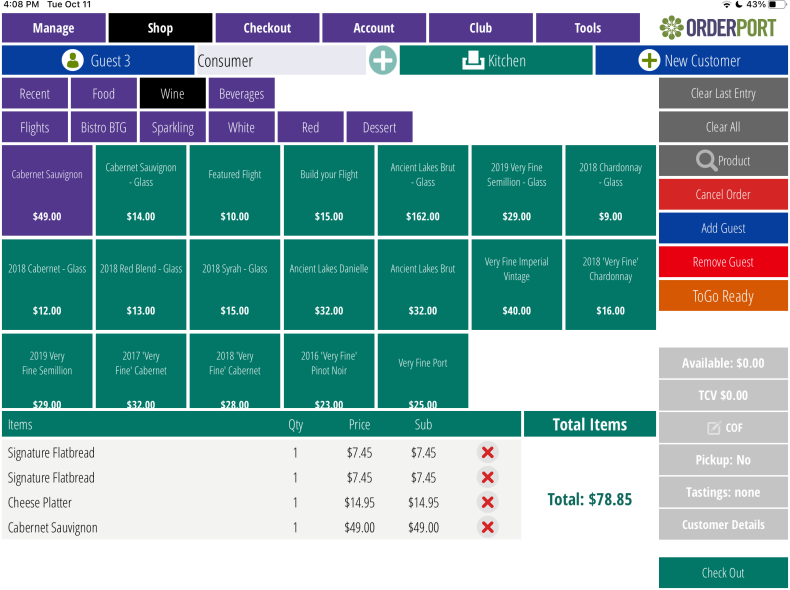The height and width of the screenshot is (590, 790).
Task: Add the Featured Flight item
Action: tap(235, 190)
